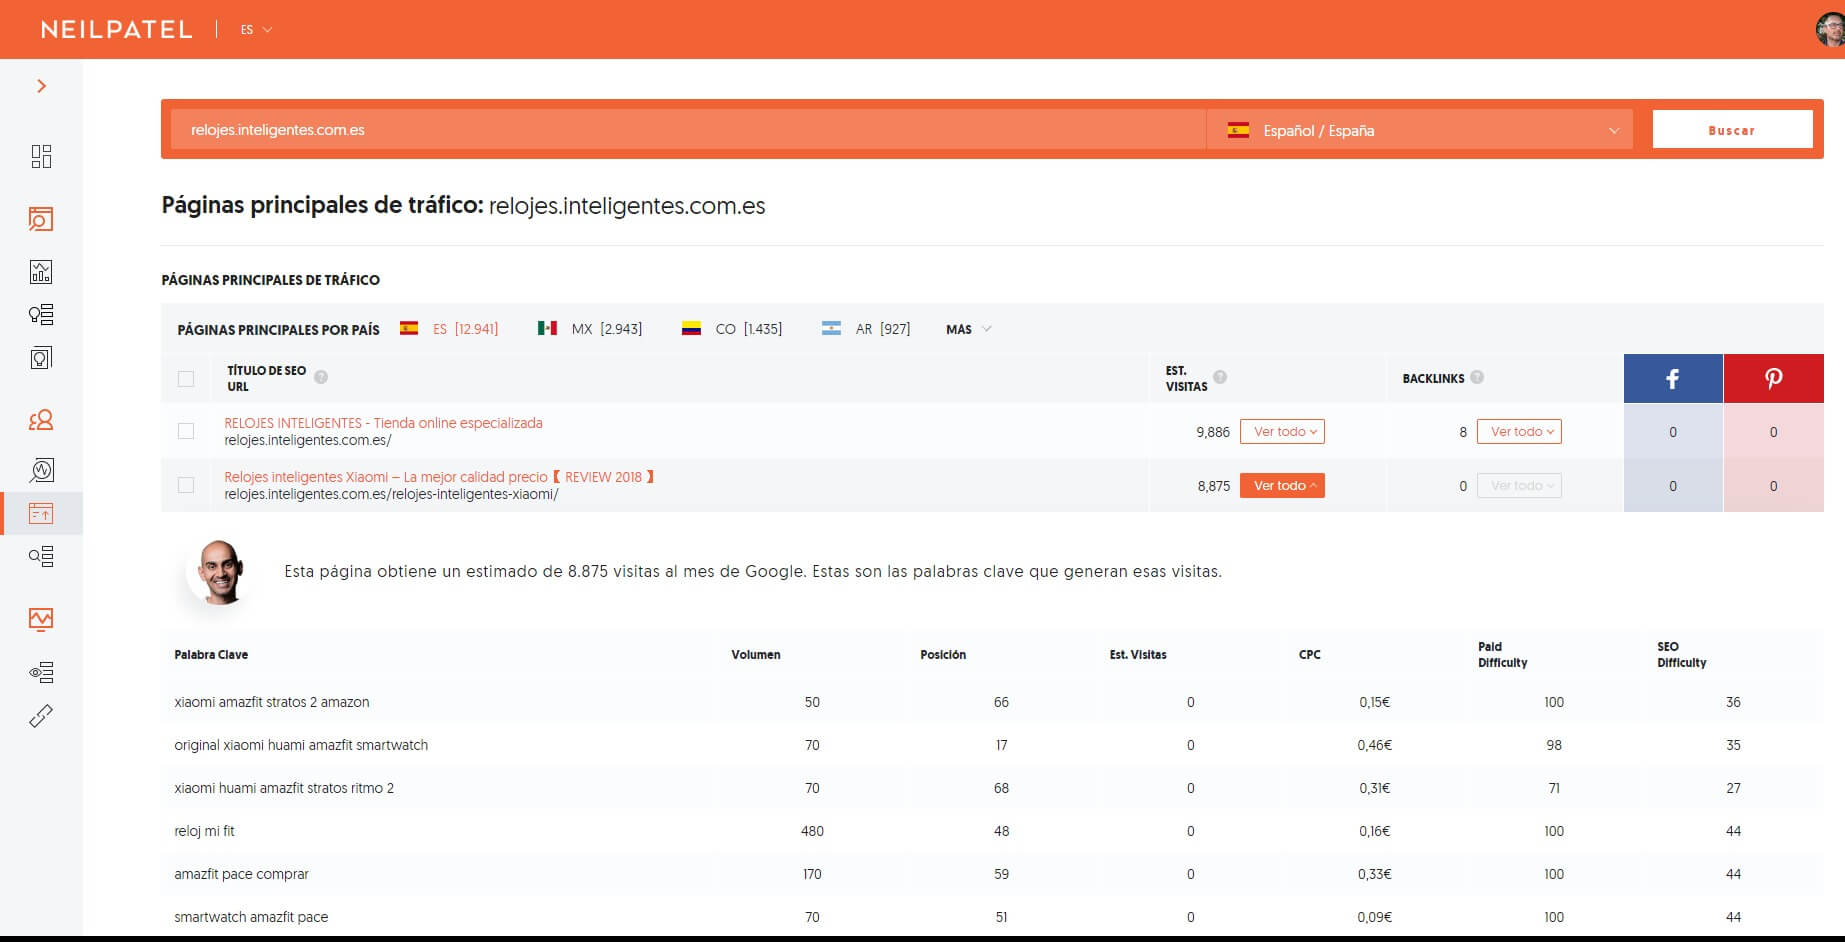Open content ideas lightbulb-page icon

41,358
